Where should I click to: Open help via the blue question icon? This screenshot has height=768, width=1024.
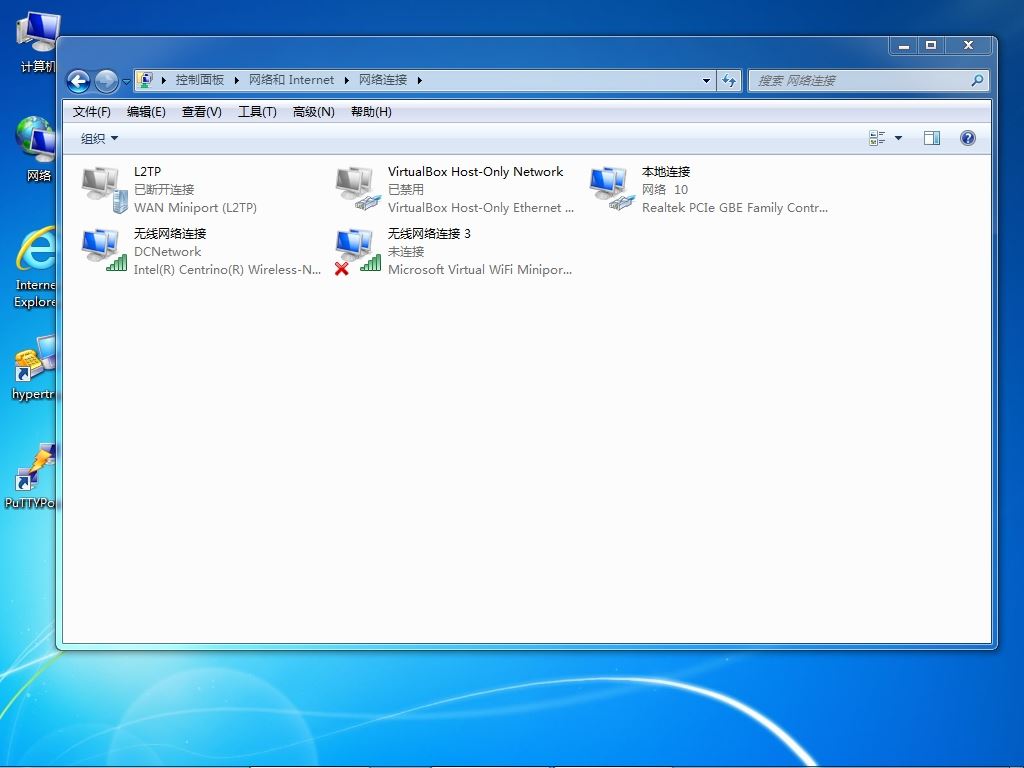click(x=968, y=138)
